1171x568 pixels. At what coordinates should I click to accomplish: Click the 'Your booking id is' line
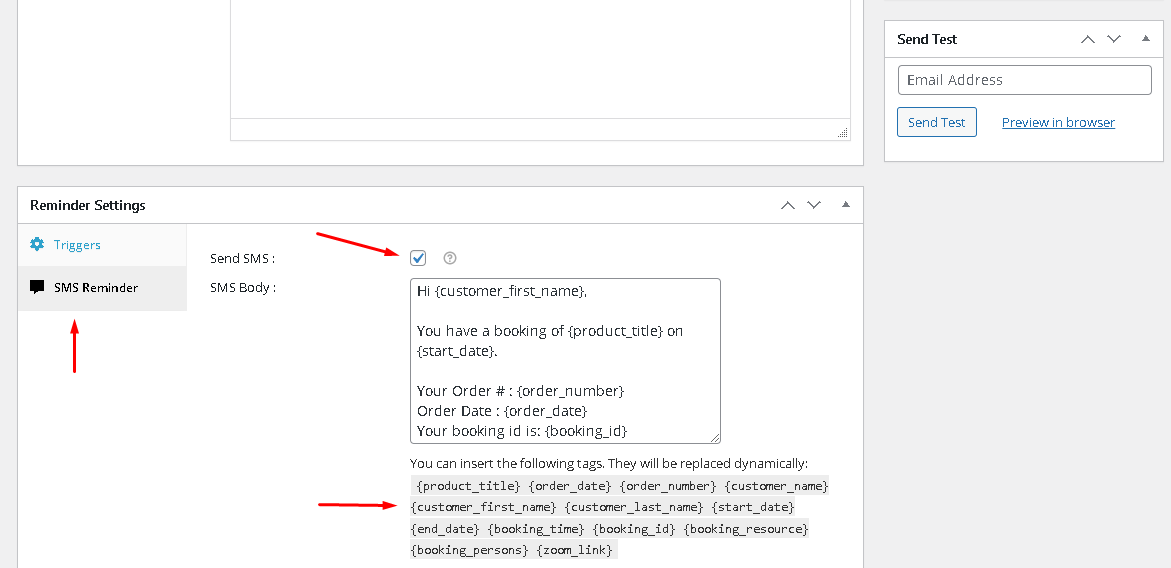522,431
